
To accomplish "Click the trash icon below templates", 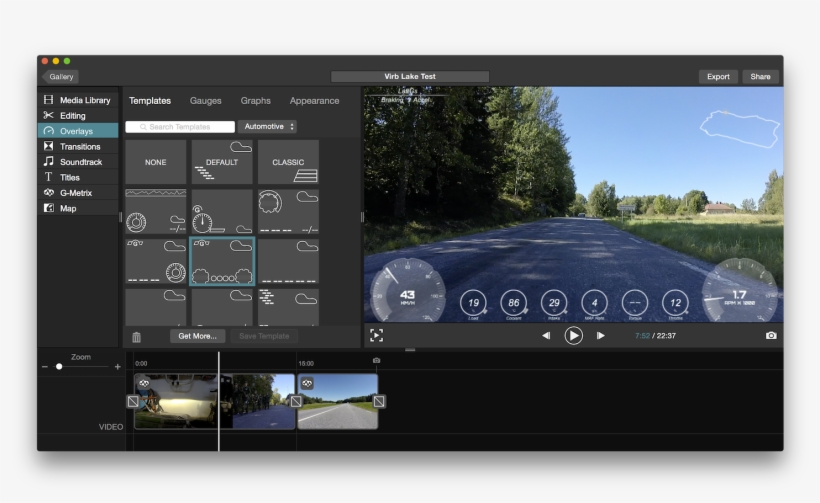I will click(x=137, y=337).
